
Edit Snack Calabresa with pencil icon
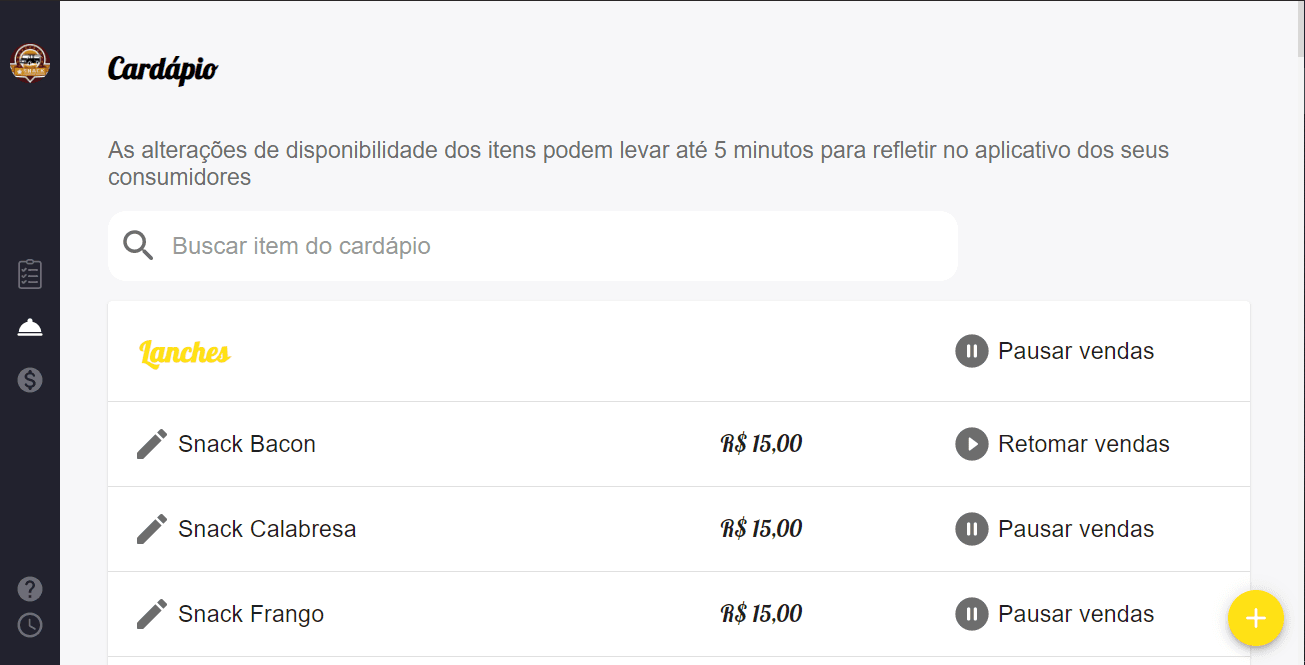(152, 529)
